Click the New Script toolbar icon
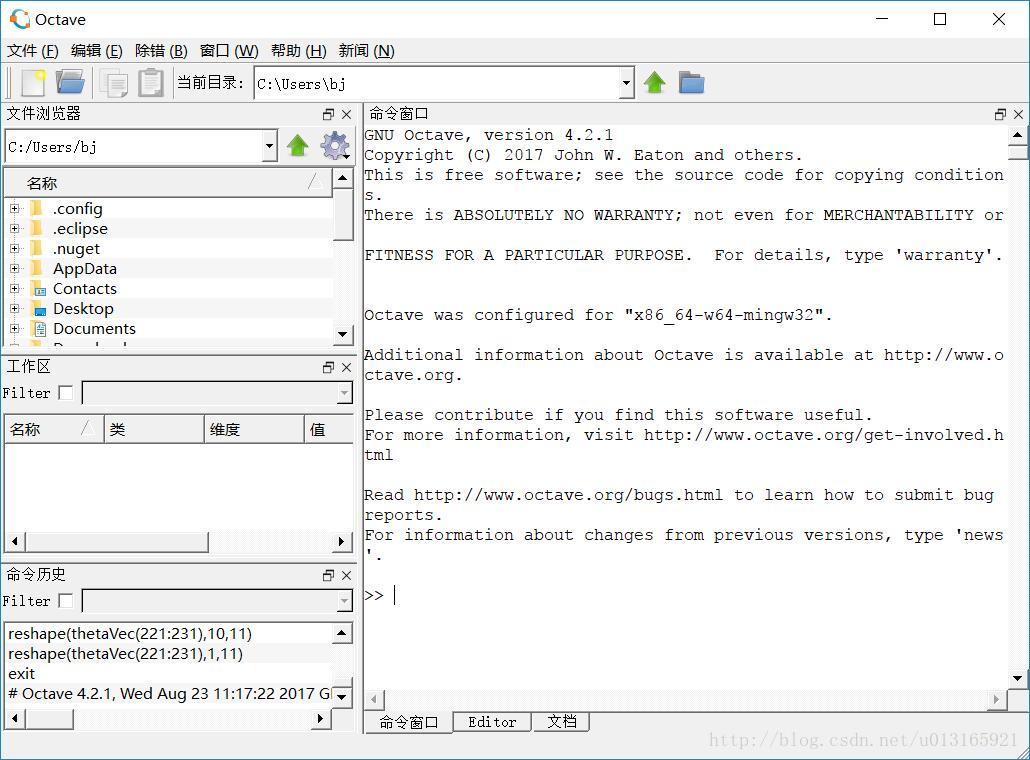Viewport: 1030px width, 760px height. [33, 83]
